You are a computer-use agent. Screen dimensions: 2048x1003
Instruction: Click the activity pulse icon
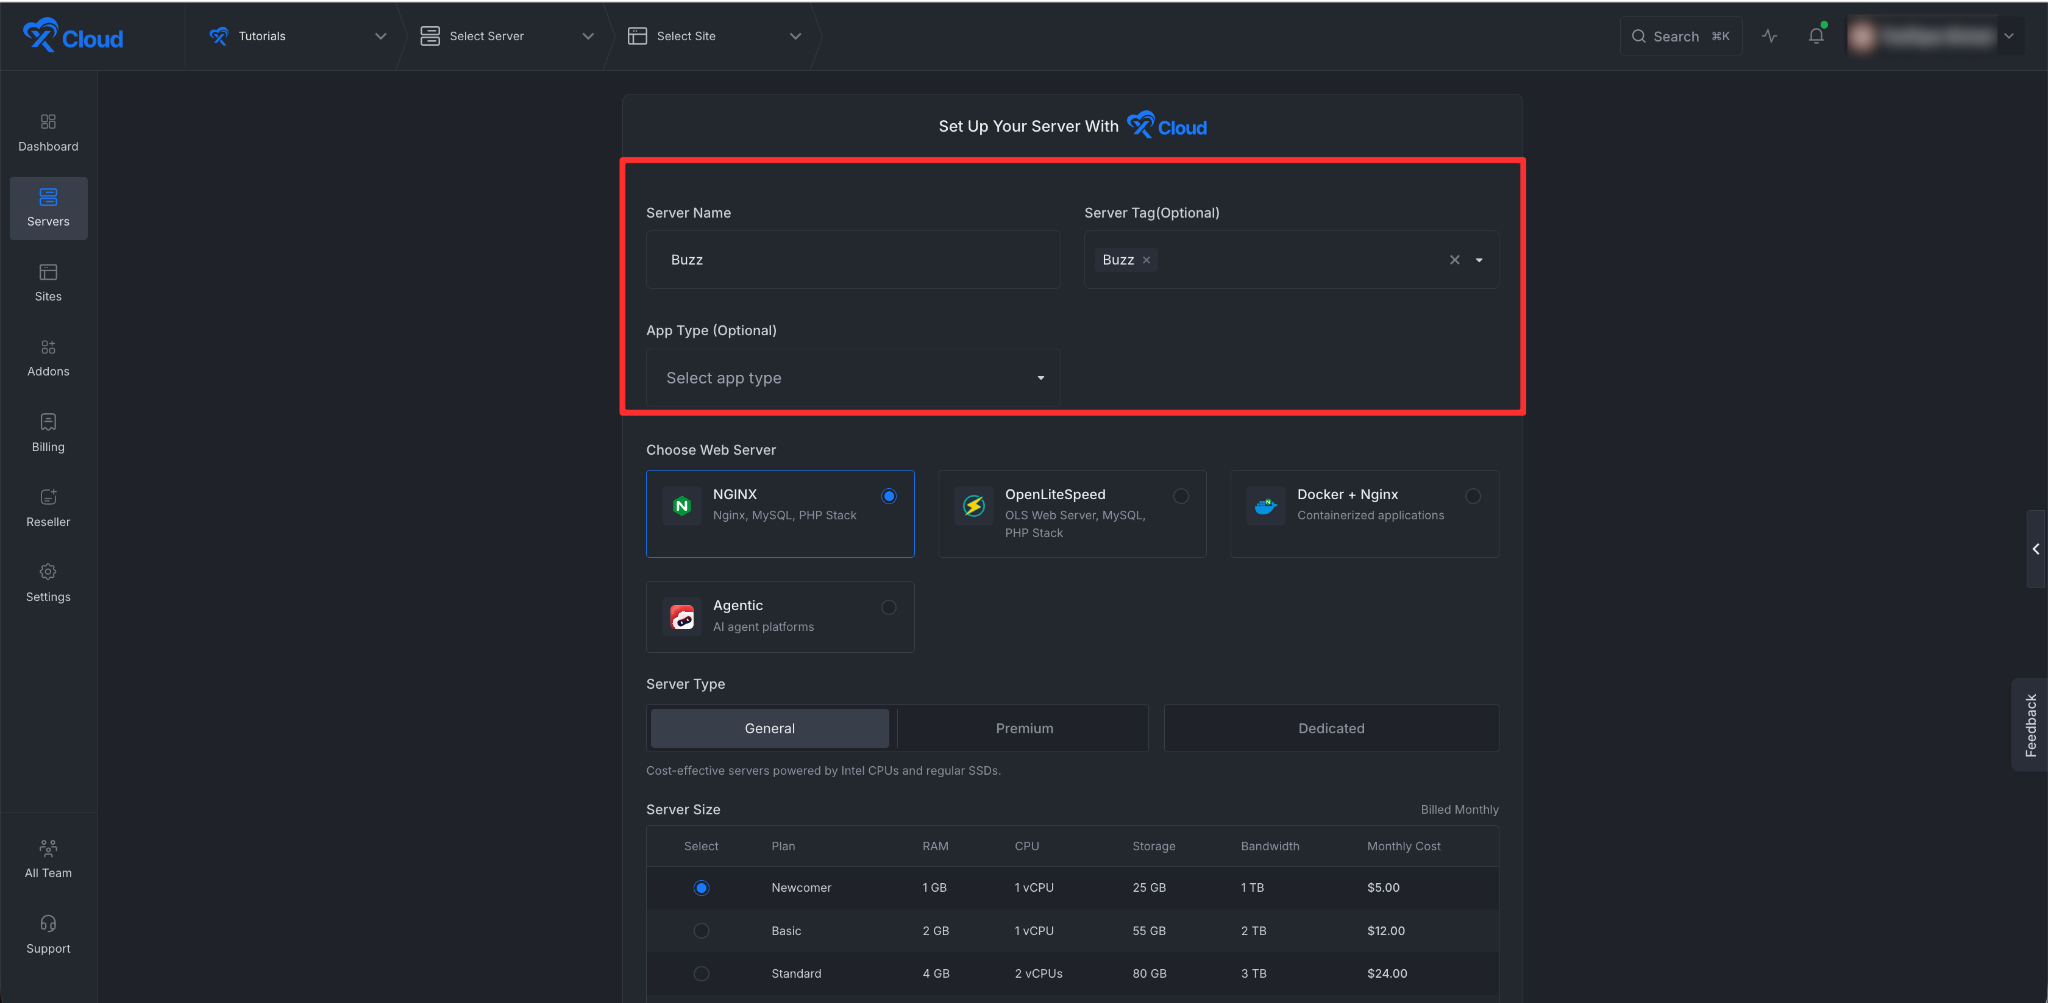[x=1770, y=36]
